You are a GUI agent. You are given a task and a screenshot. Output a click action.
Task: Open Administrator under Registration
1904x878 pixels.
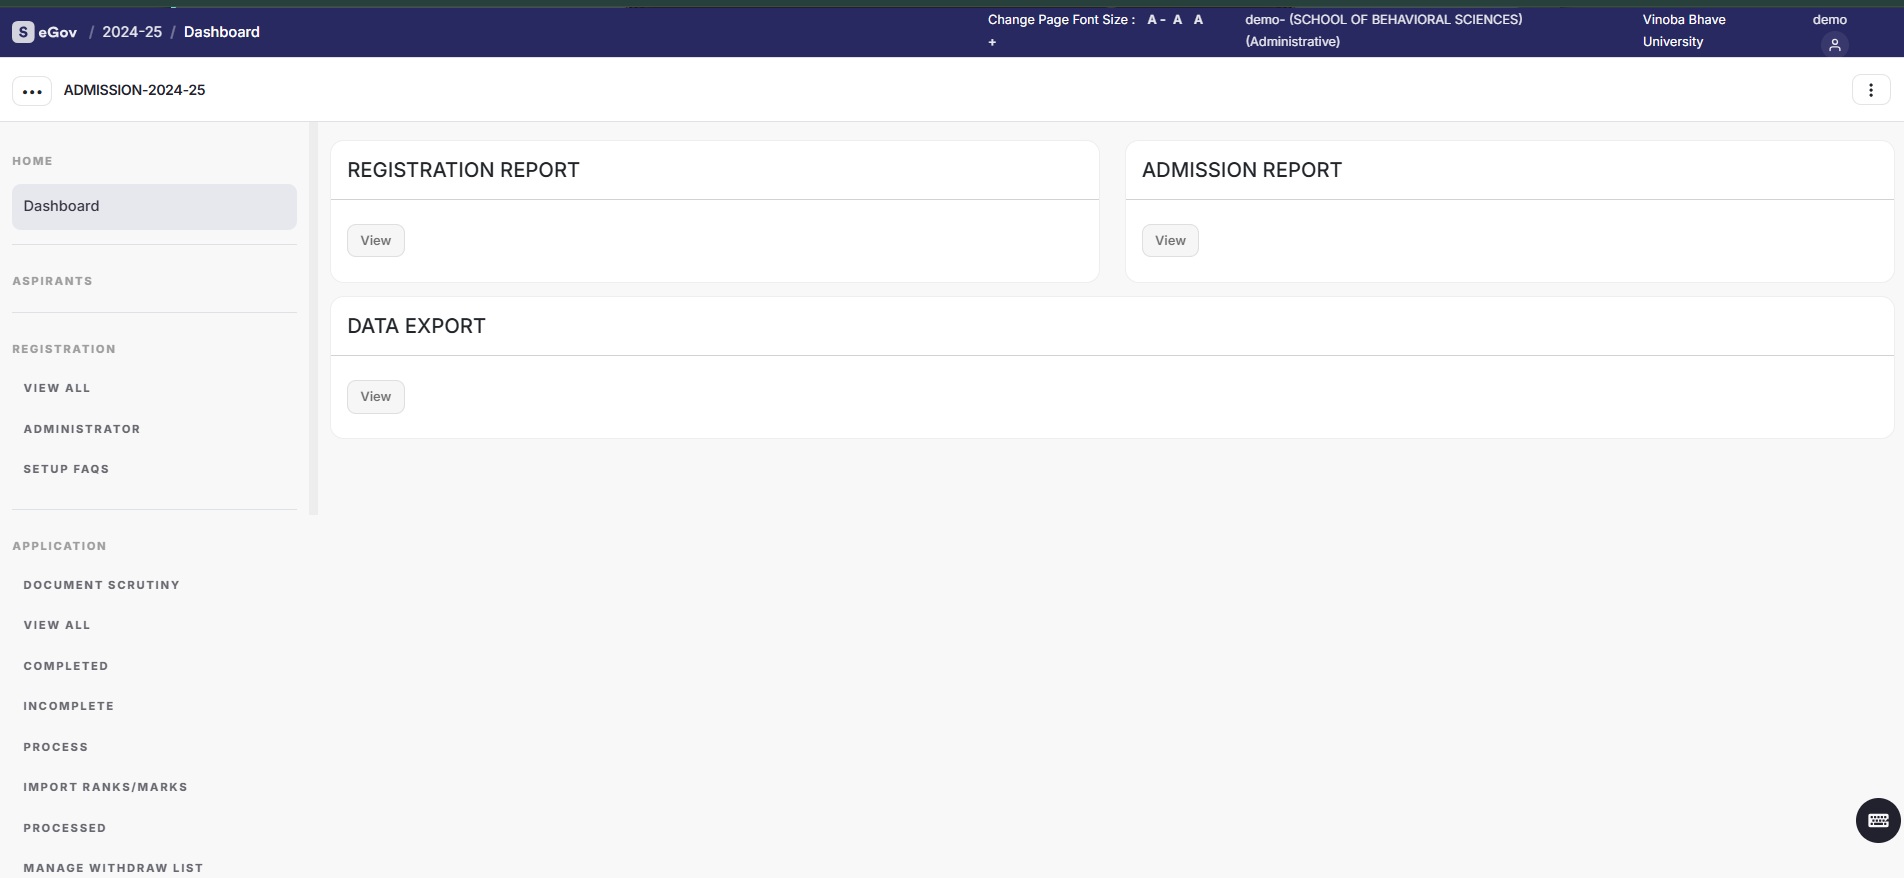click(82, 429)
